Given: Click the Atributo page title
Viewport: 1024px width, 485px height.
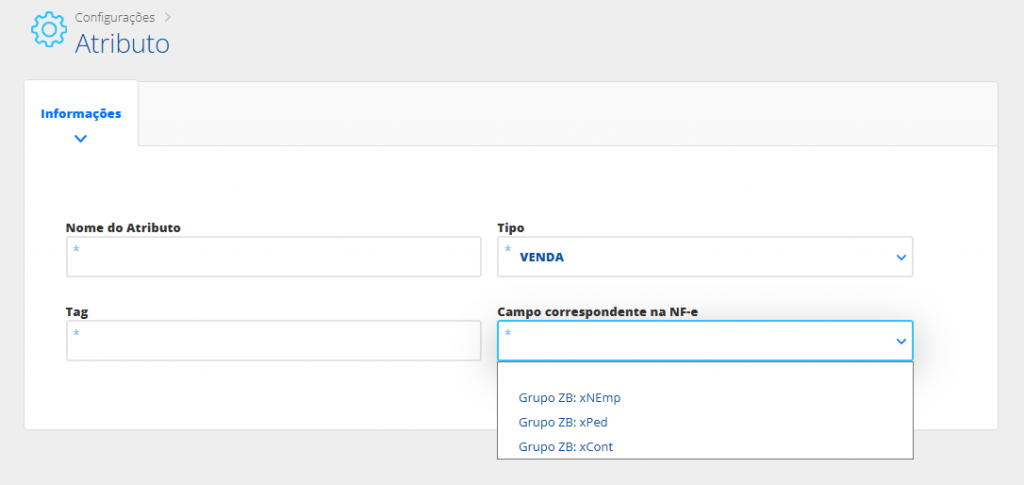Looking at the screenshot, I should (122, 44).
